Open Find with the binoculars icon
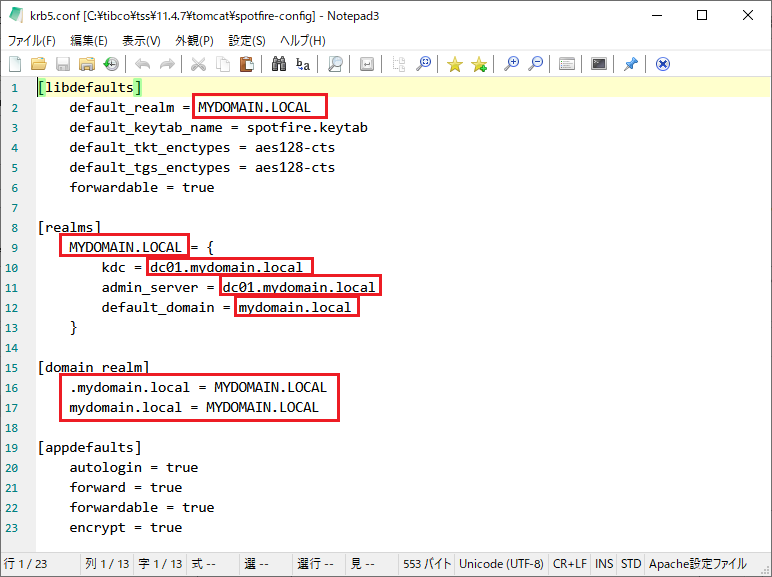Image resolution: width=772 pixels, height=577 pixels. (x=279, y=64)
